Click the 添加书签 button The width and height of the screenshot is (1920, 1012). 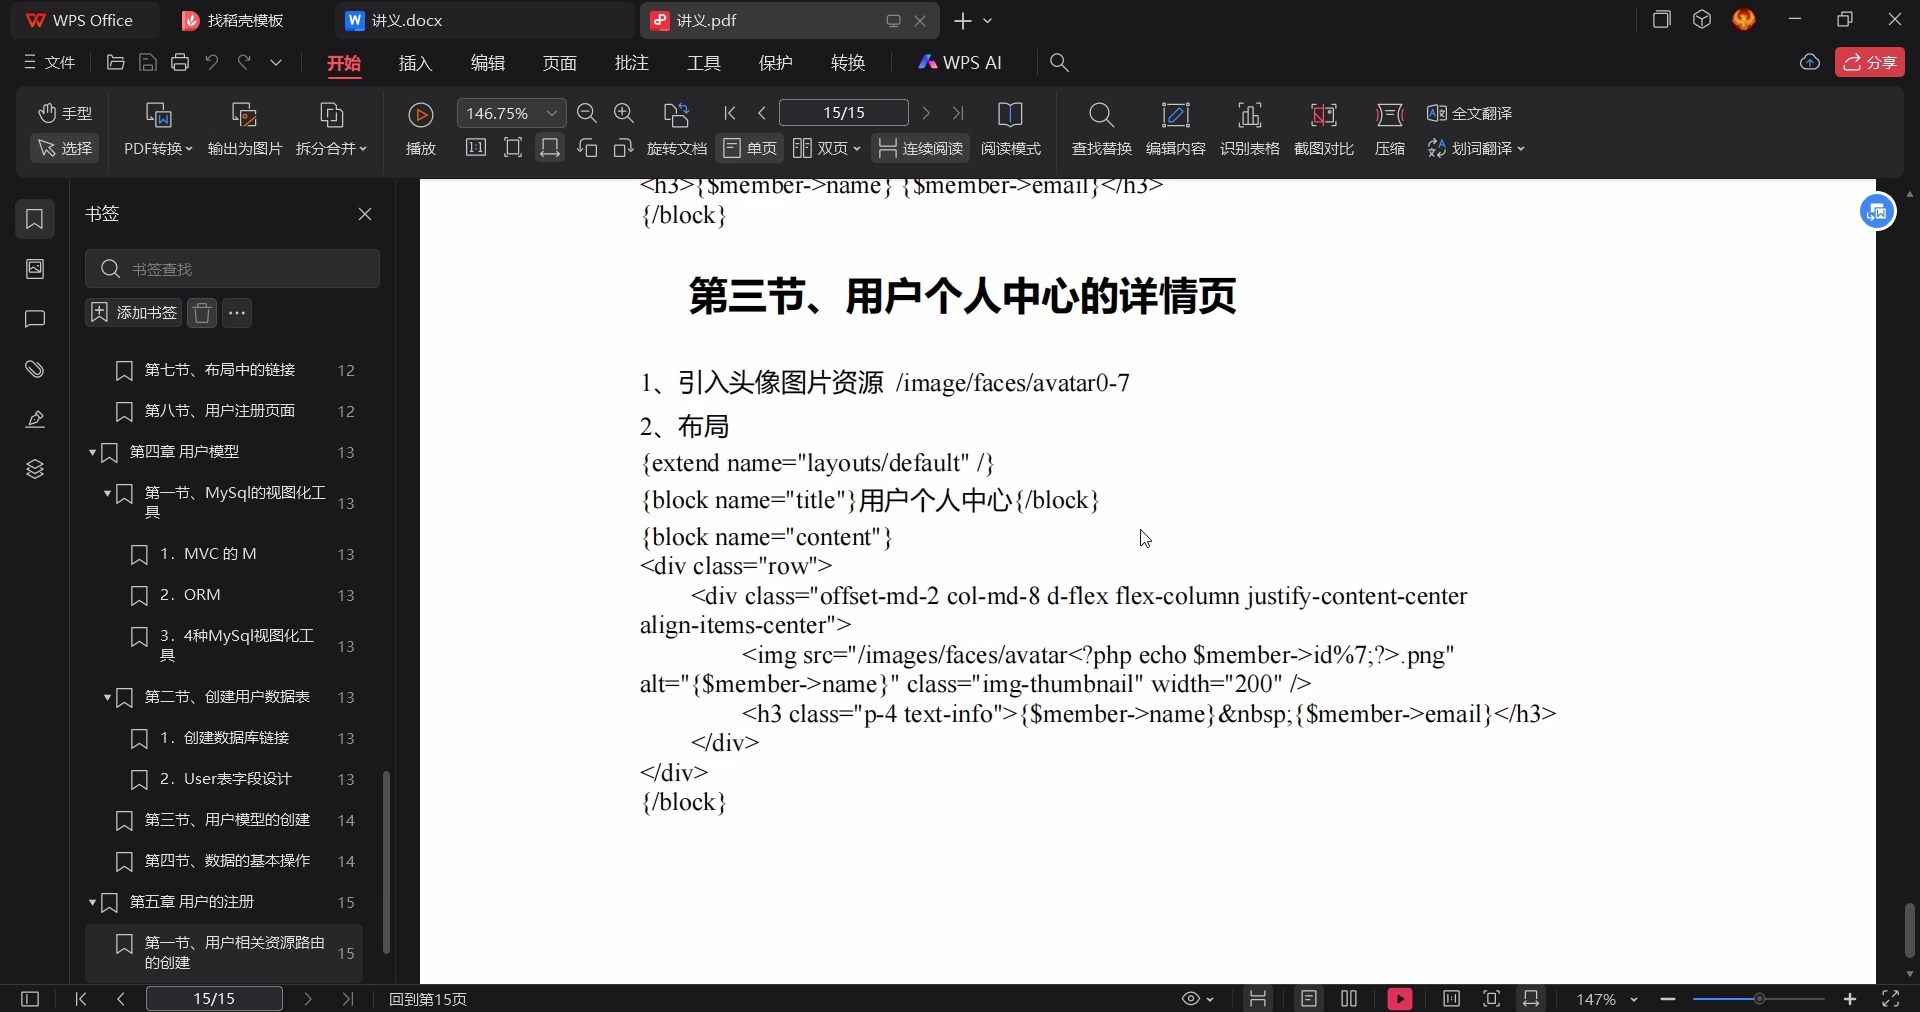(x=132, y=313)
